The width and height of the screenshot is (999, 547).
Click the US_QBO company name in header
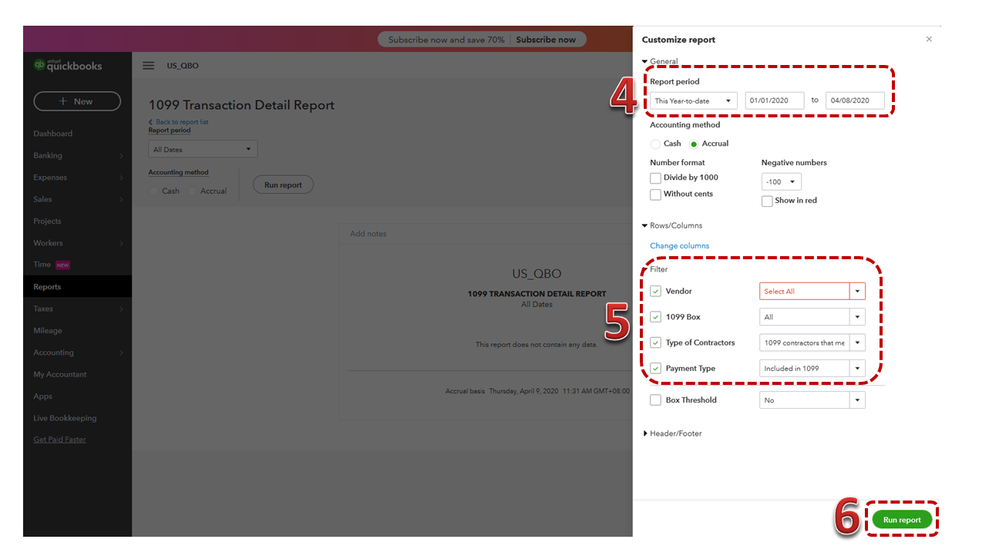pos(182,66)
